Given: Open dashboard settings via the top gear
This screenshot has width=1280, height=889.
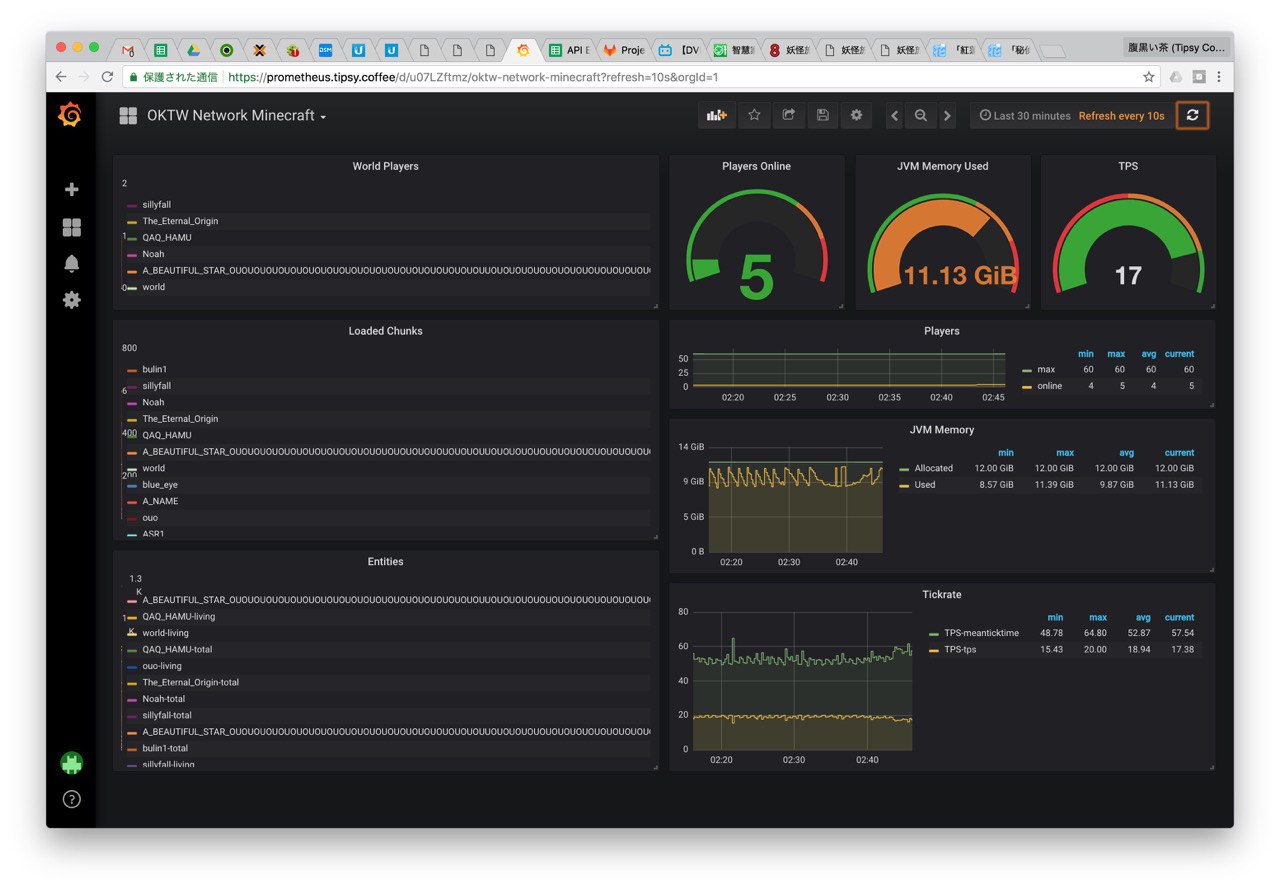Looking at the screenshot, I should [x=856, y=116].
